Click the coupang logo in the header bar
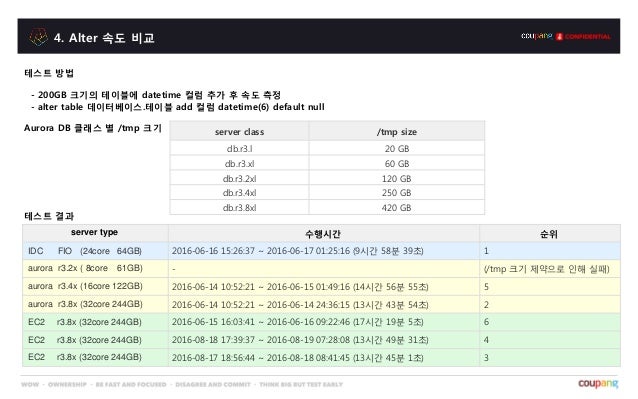The height and width of the screenshot is (399, 638). (537, 36)
